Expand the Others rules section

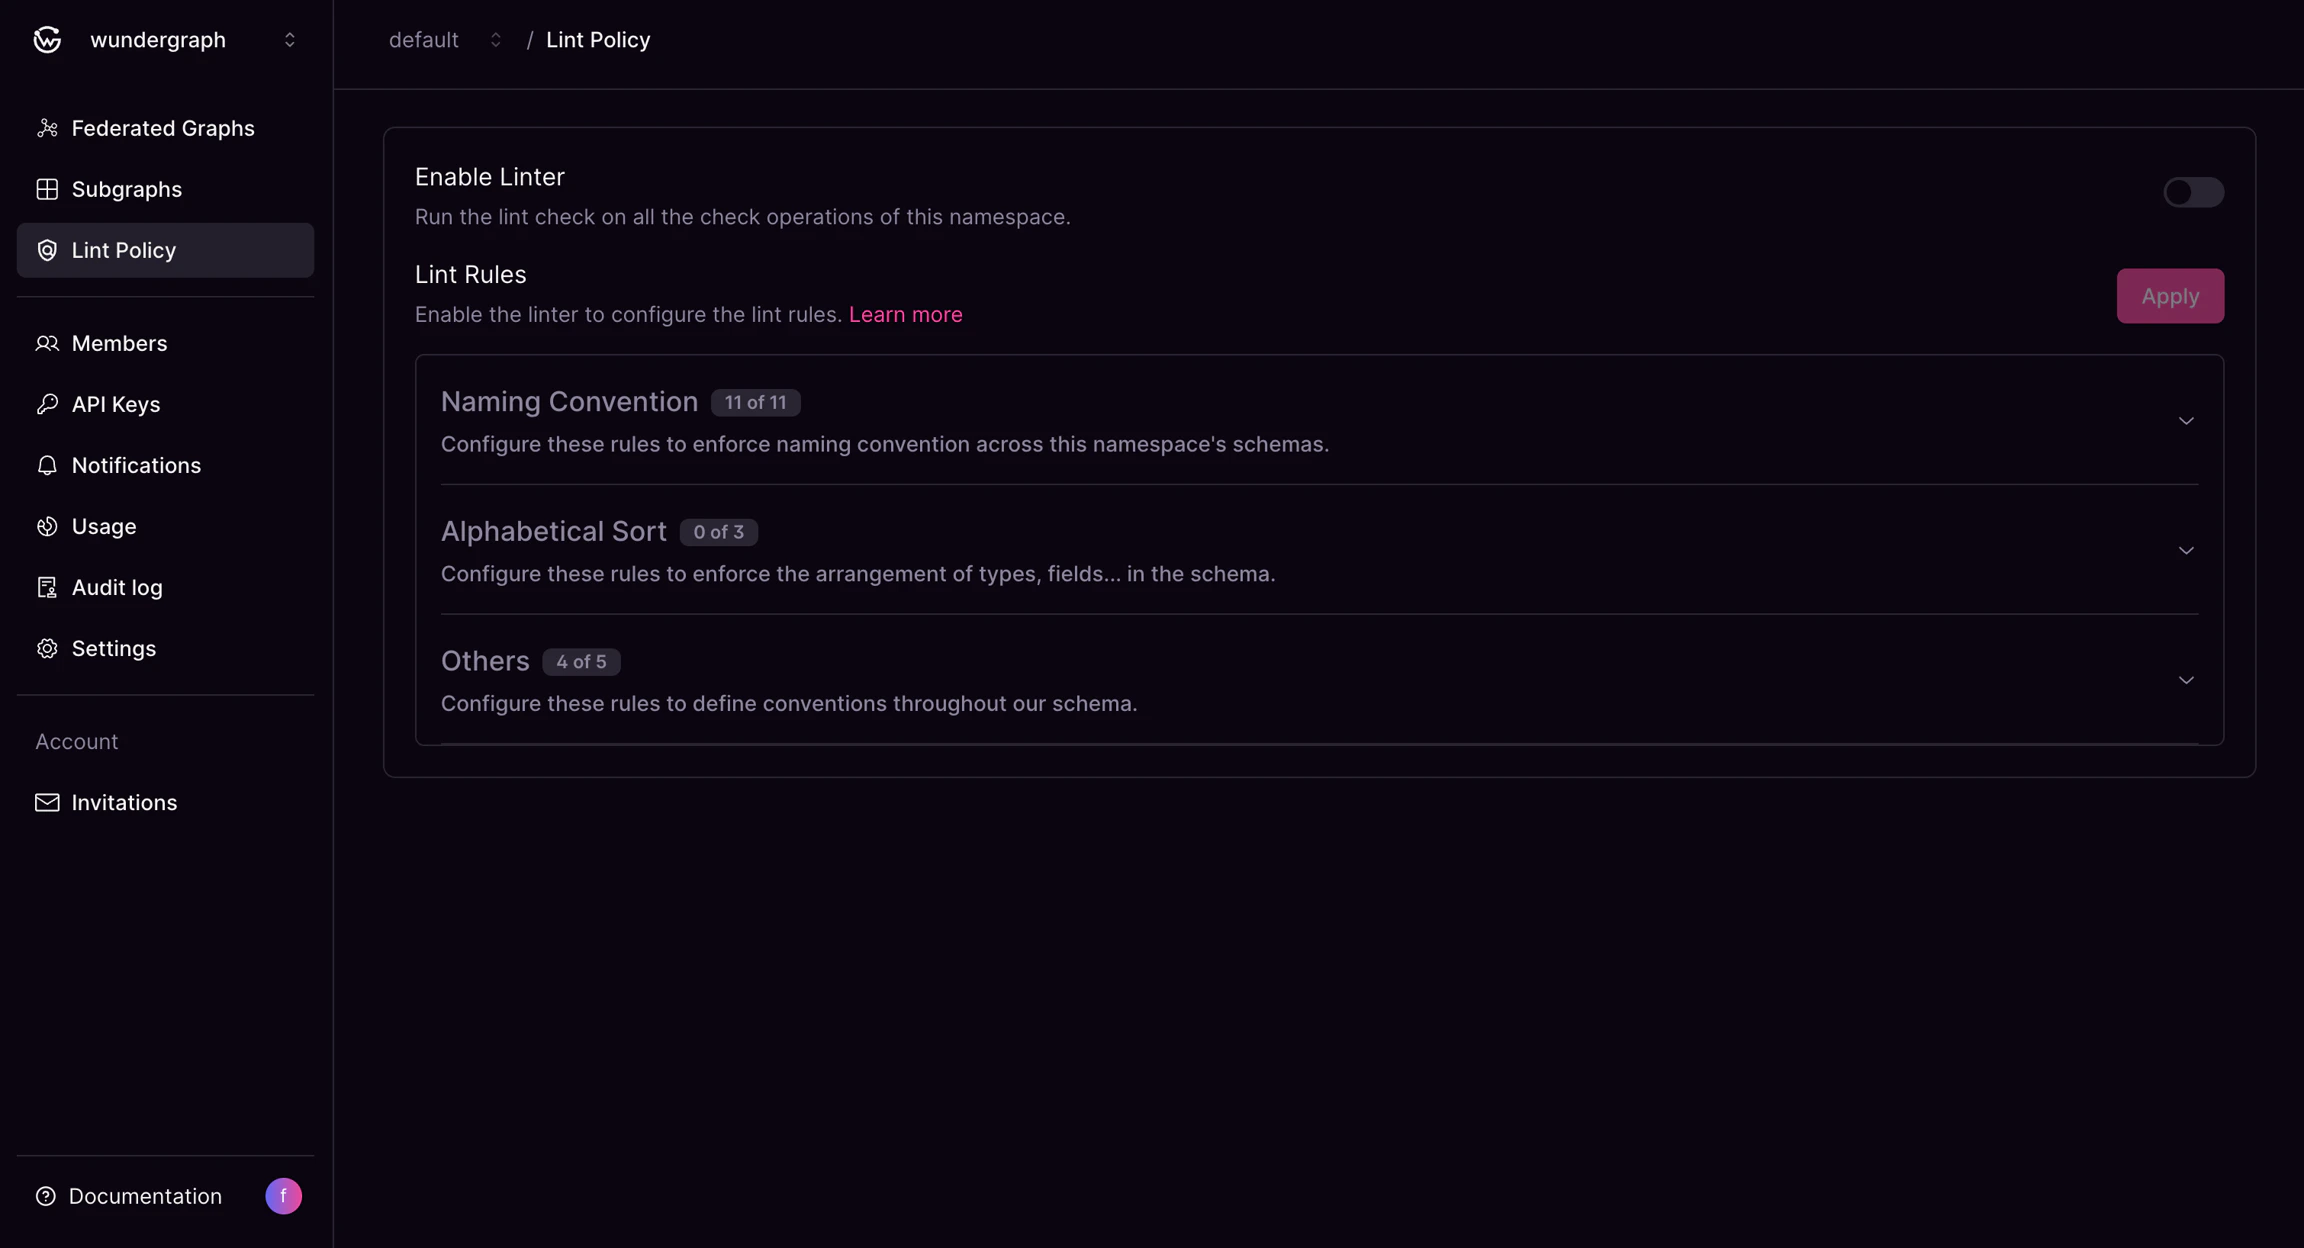2186,680
